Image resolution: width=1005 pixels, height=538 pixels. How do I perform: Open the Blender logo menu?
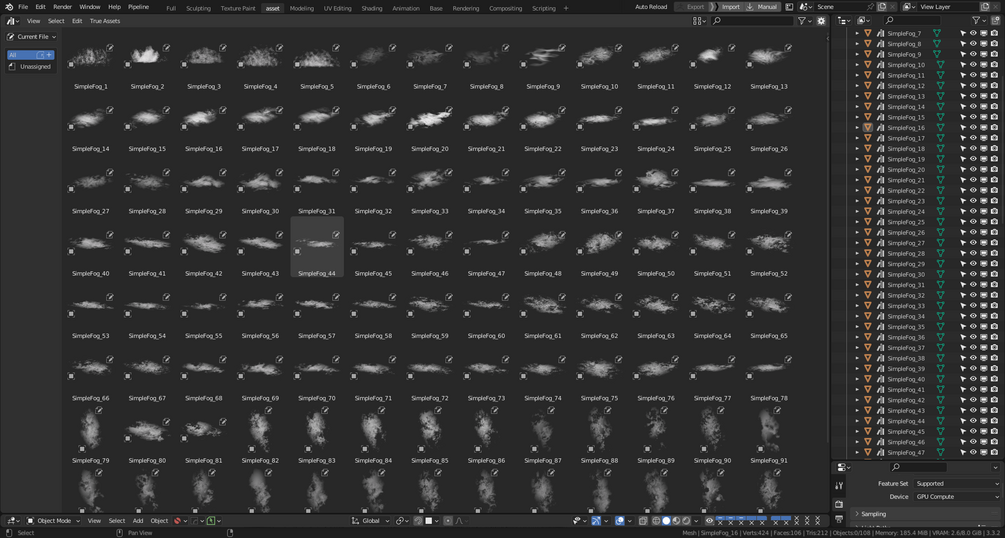(8, 7)
